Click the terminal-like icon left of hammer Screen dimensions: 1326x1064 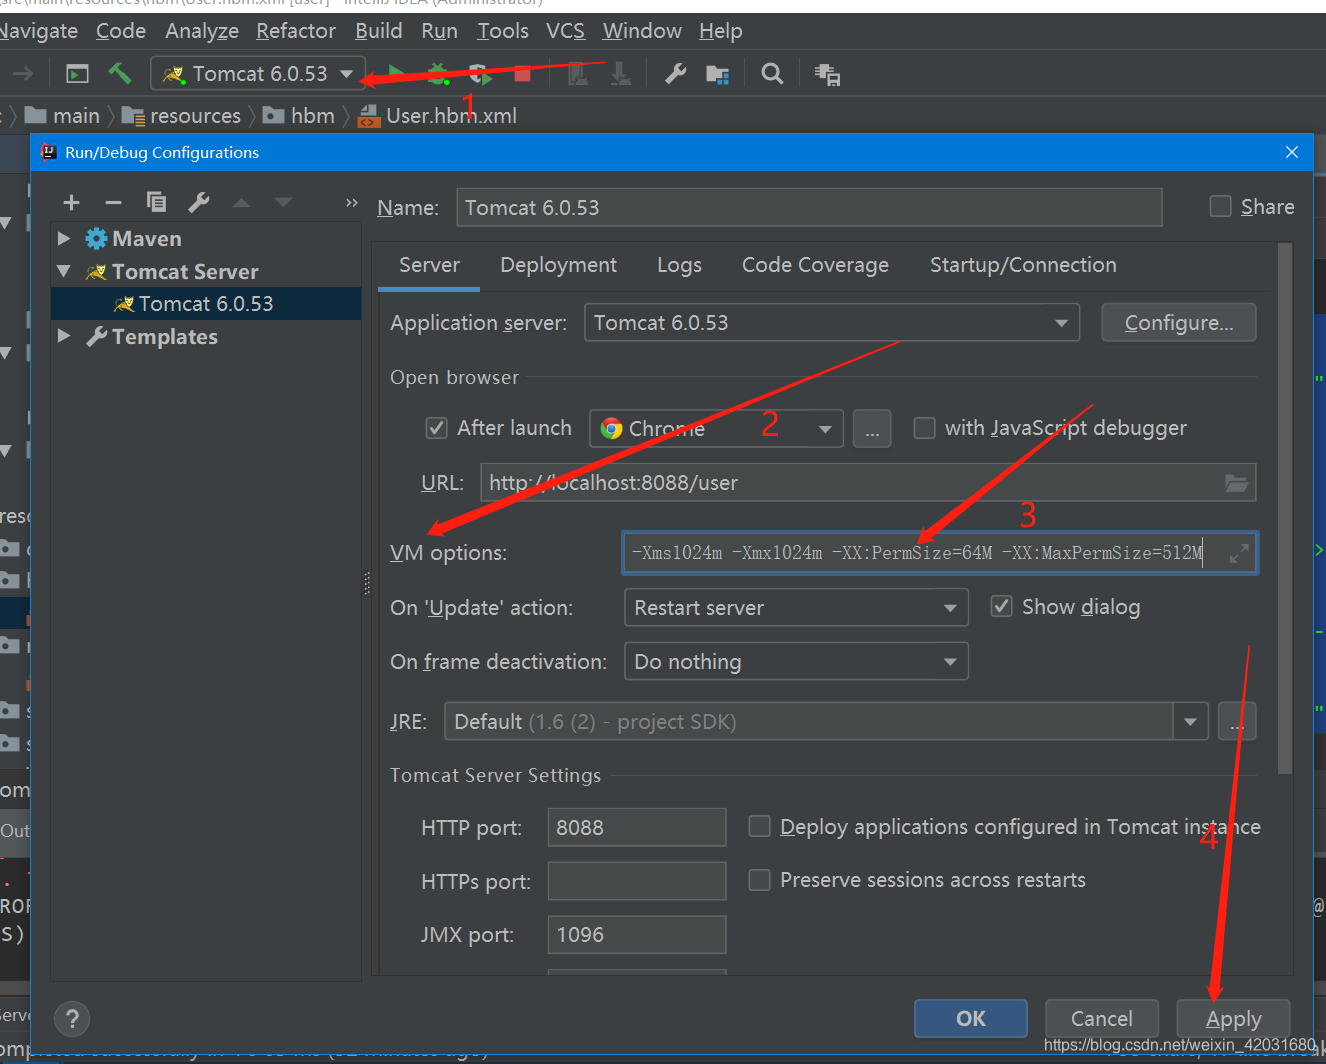point(77,73)
